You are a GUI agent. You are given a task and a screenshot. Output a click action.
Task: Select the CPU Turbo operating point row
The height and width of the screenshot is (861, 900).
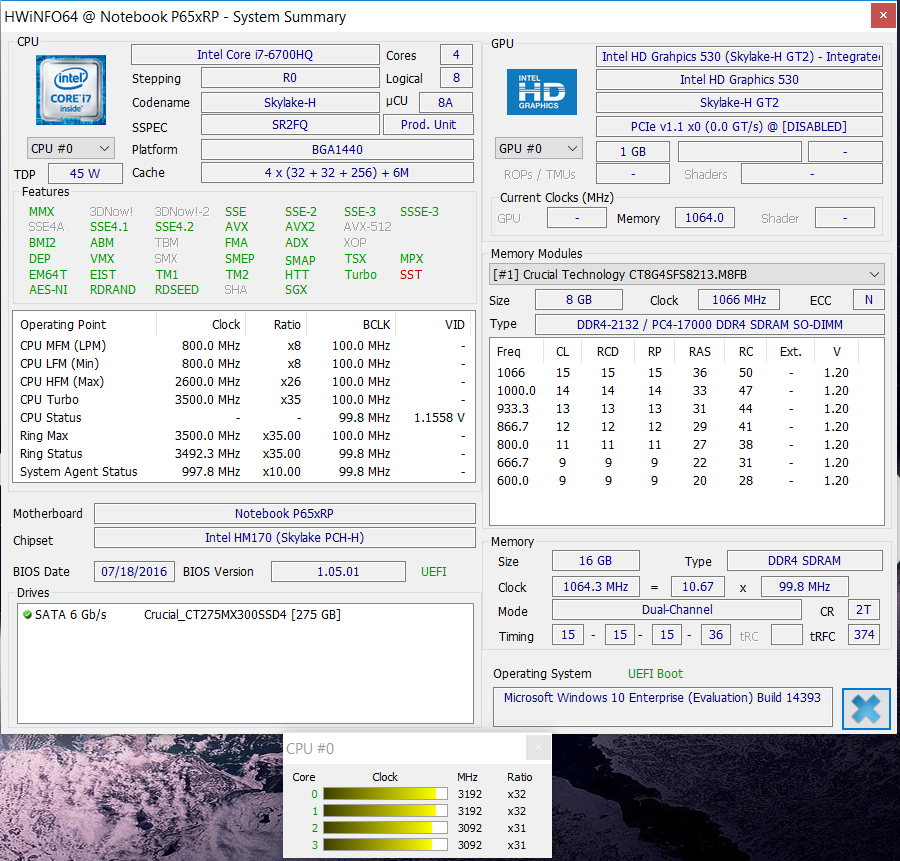[x=244, y=400]
